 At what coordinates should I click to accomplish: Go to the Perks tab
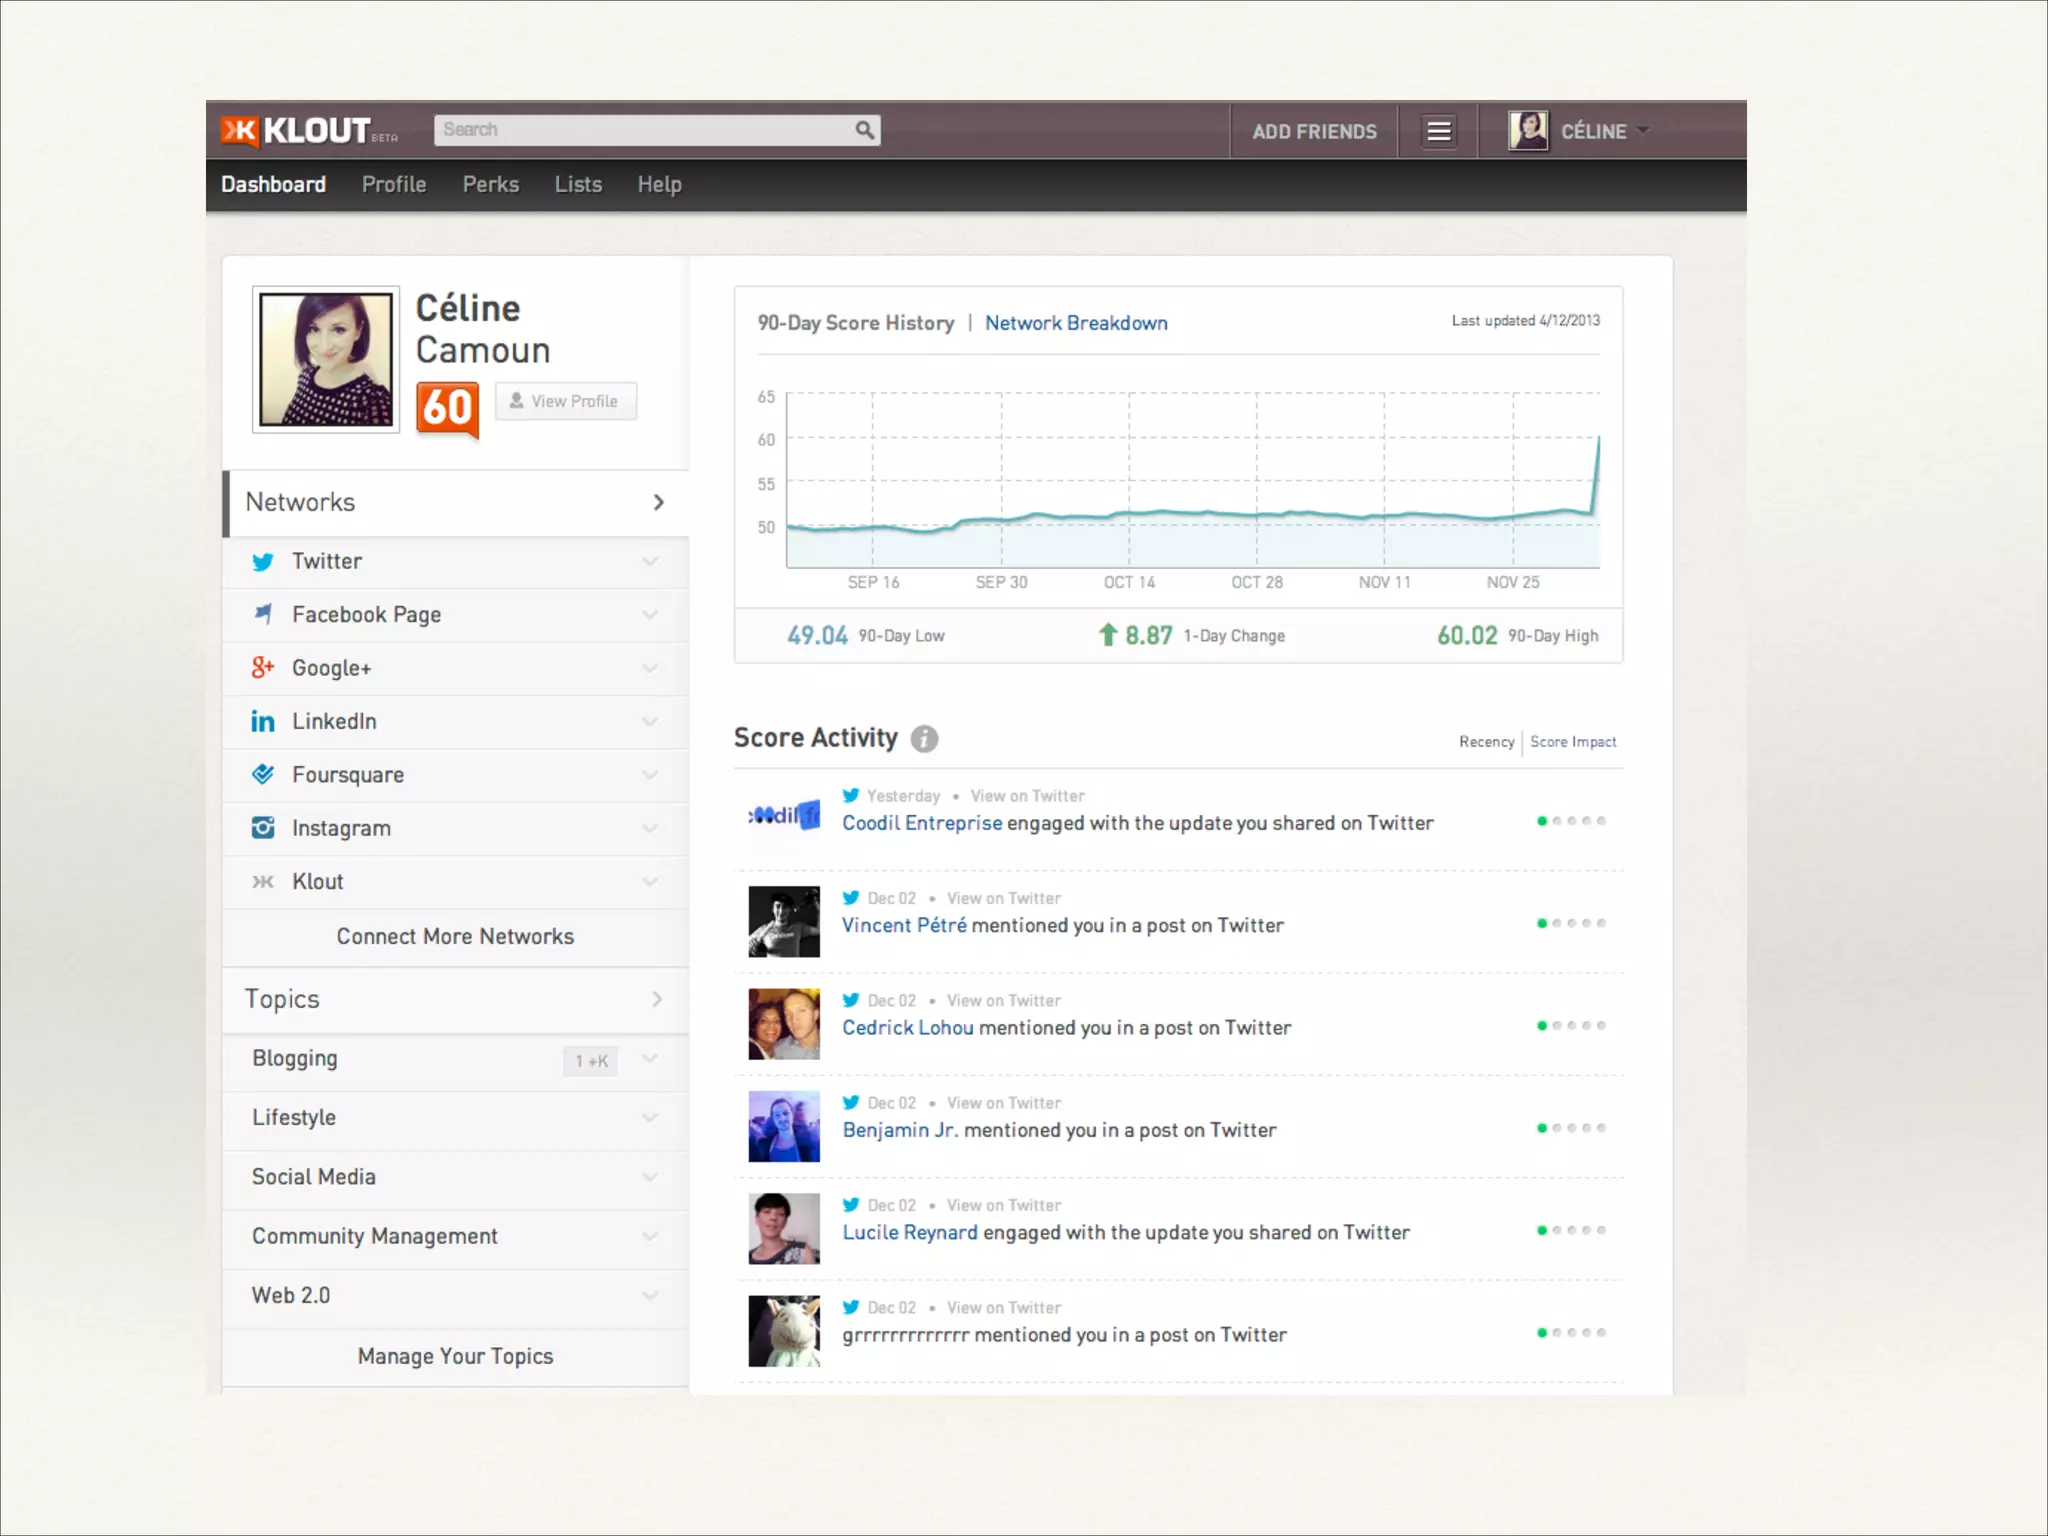point(490,185)
